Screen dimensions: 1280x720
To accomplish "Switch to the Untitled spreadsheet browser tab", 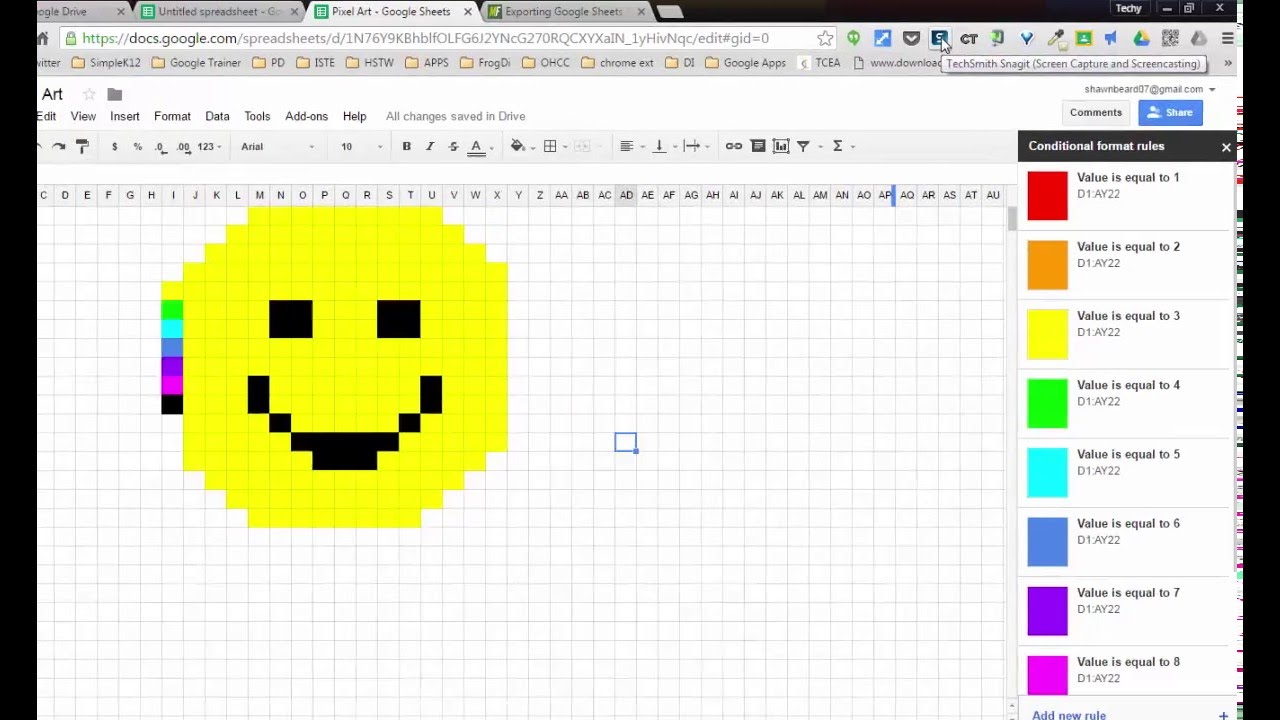I will [x=220, y=12].
